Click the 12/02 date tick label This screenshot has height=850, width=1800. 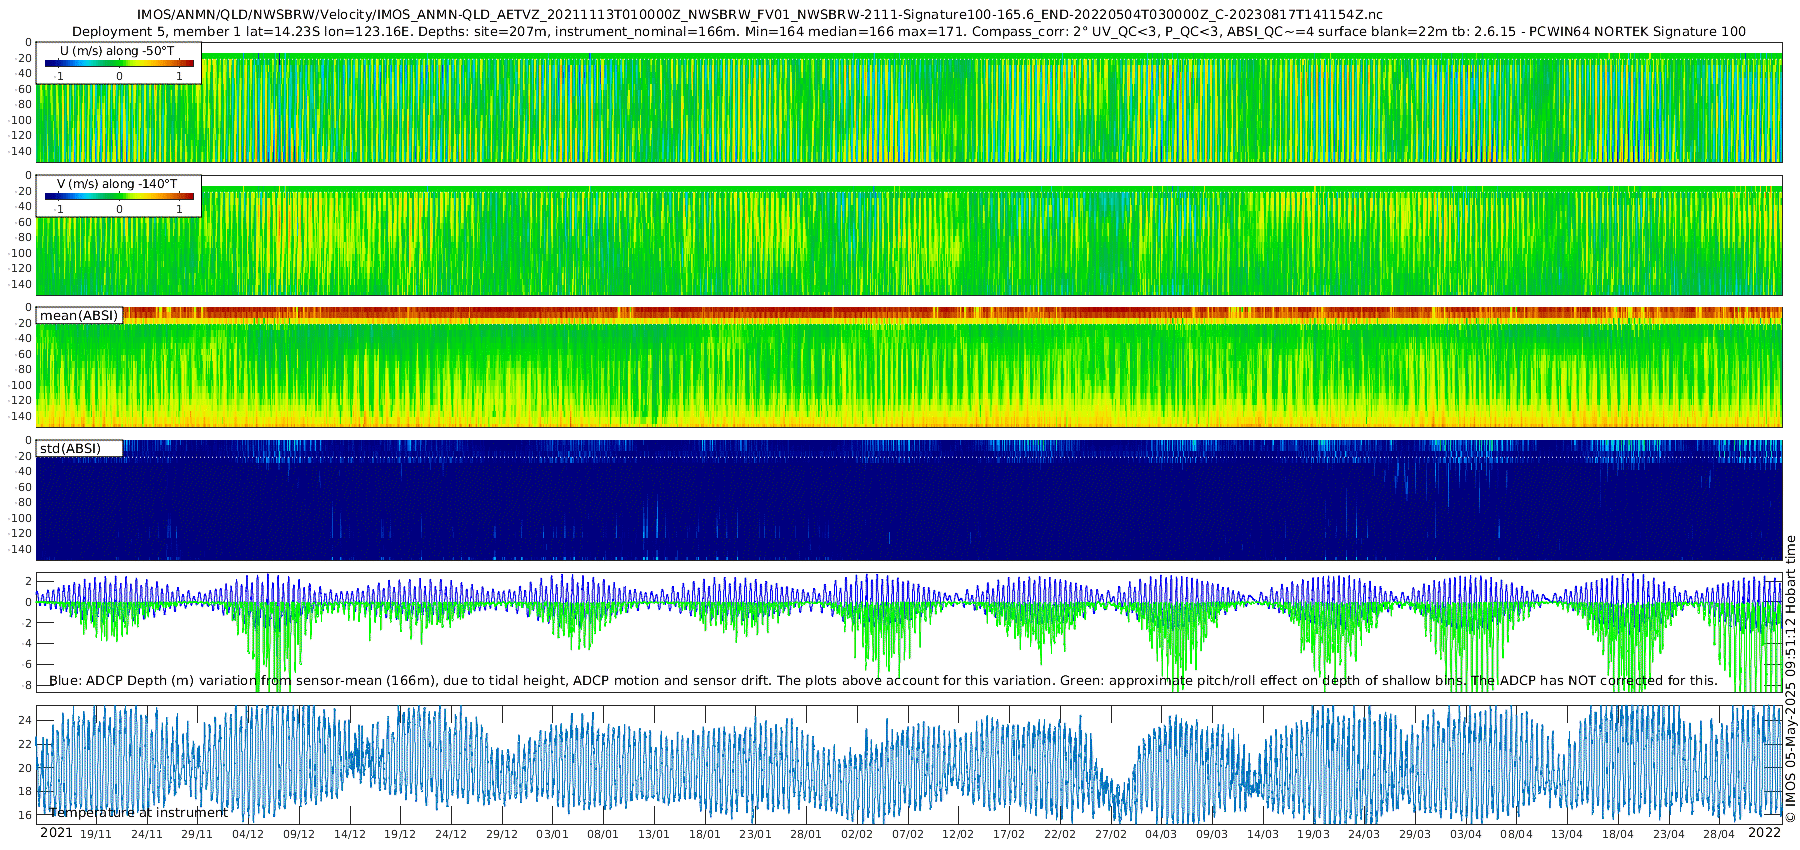tap(958, 834)
